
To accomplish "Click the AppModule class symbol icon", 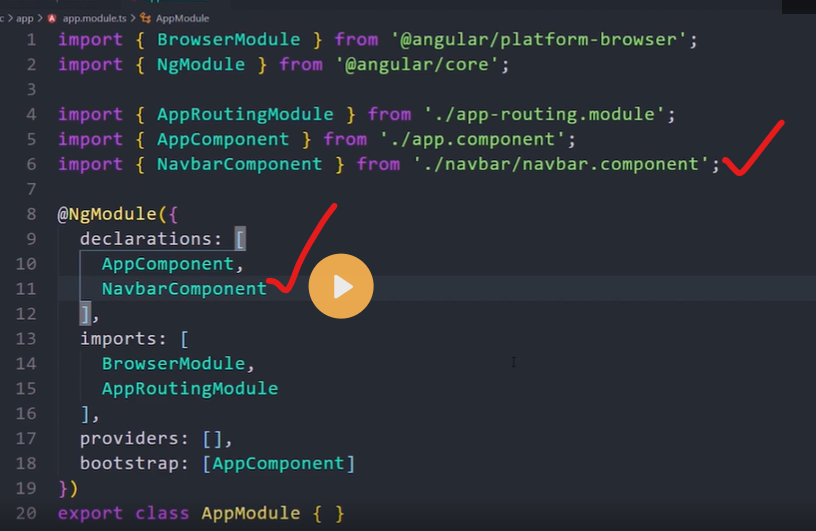I will [x=142, y=18].
